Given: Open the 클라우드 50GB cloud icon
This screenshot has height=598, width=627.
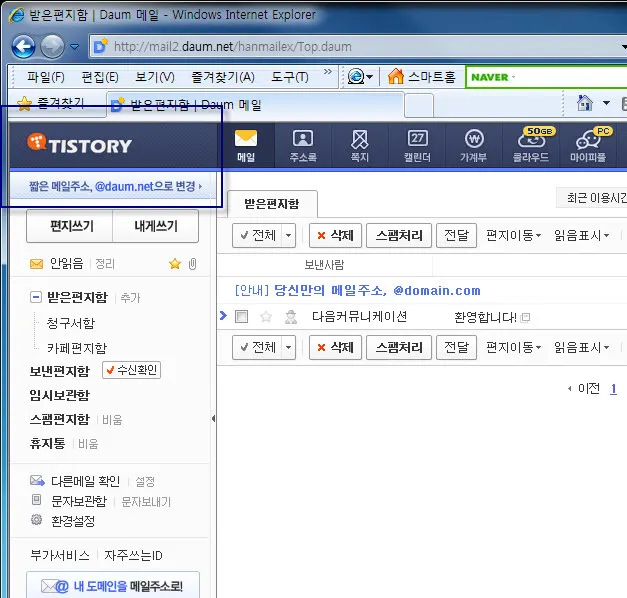Looking at the screenshot, I should tap(533, 145).
